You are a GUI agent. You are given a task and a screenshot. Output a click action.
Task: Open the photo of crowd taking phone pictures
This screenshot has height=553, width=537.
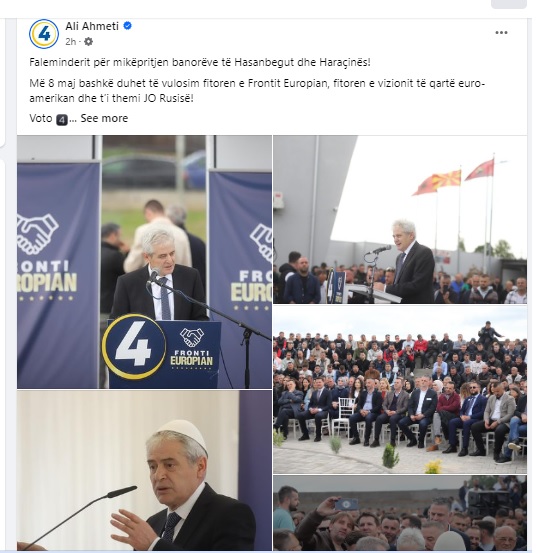tap(400, 513)
